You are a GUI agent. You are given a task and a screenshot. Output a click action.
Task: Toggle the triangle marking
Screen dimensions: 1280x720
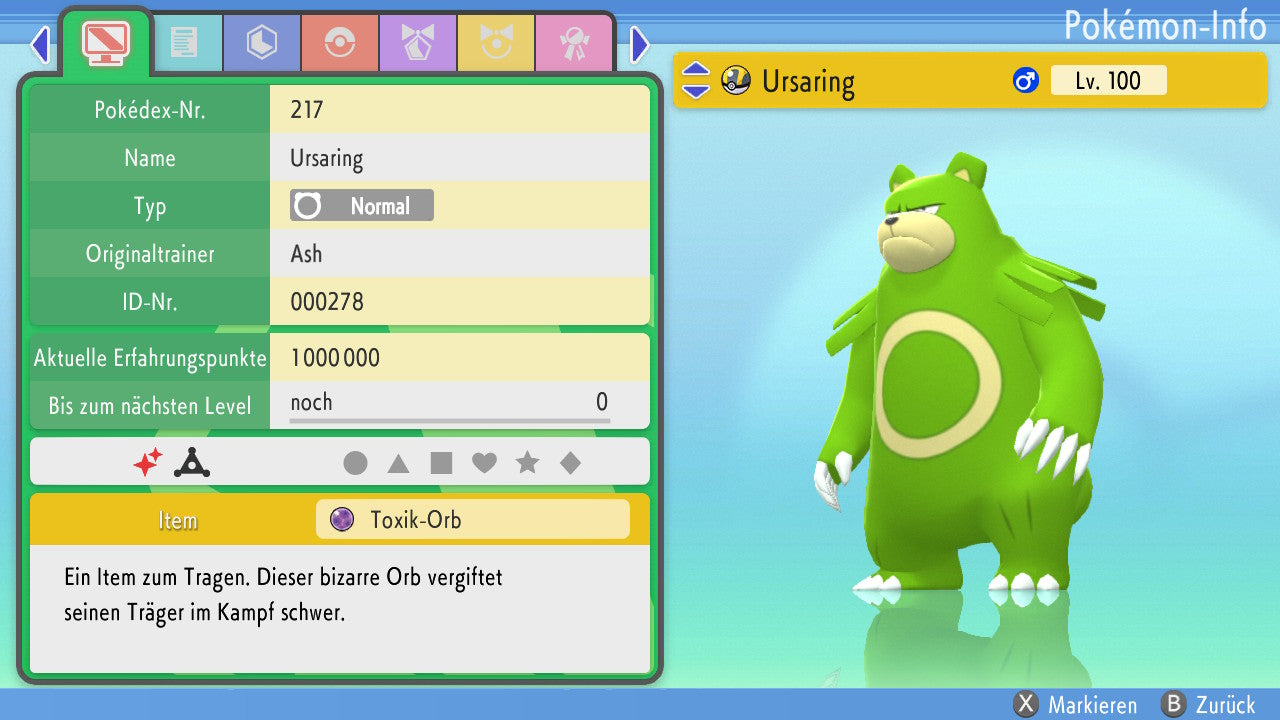point(398,463)
